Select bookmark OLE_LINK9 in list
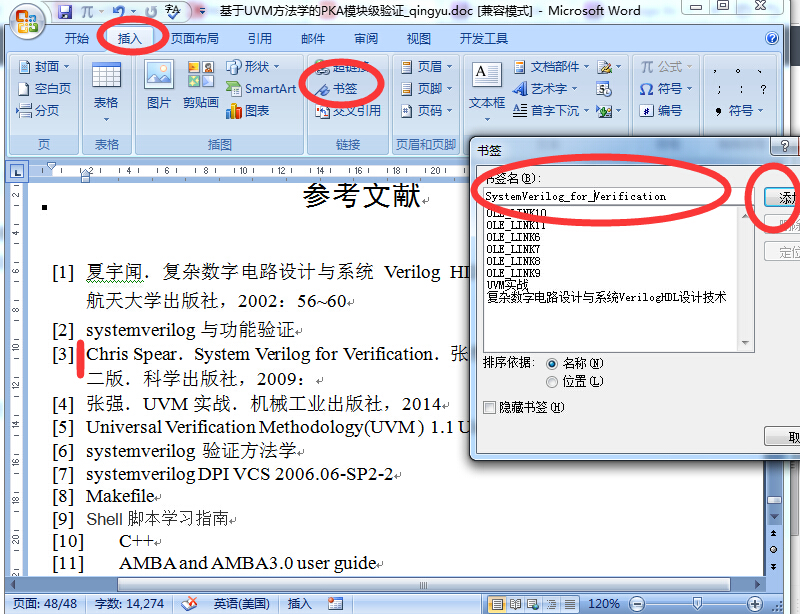800x614 pixels. 513,274
